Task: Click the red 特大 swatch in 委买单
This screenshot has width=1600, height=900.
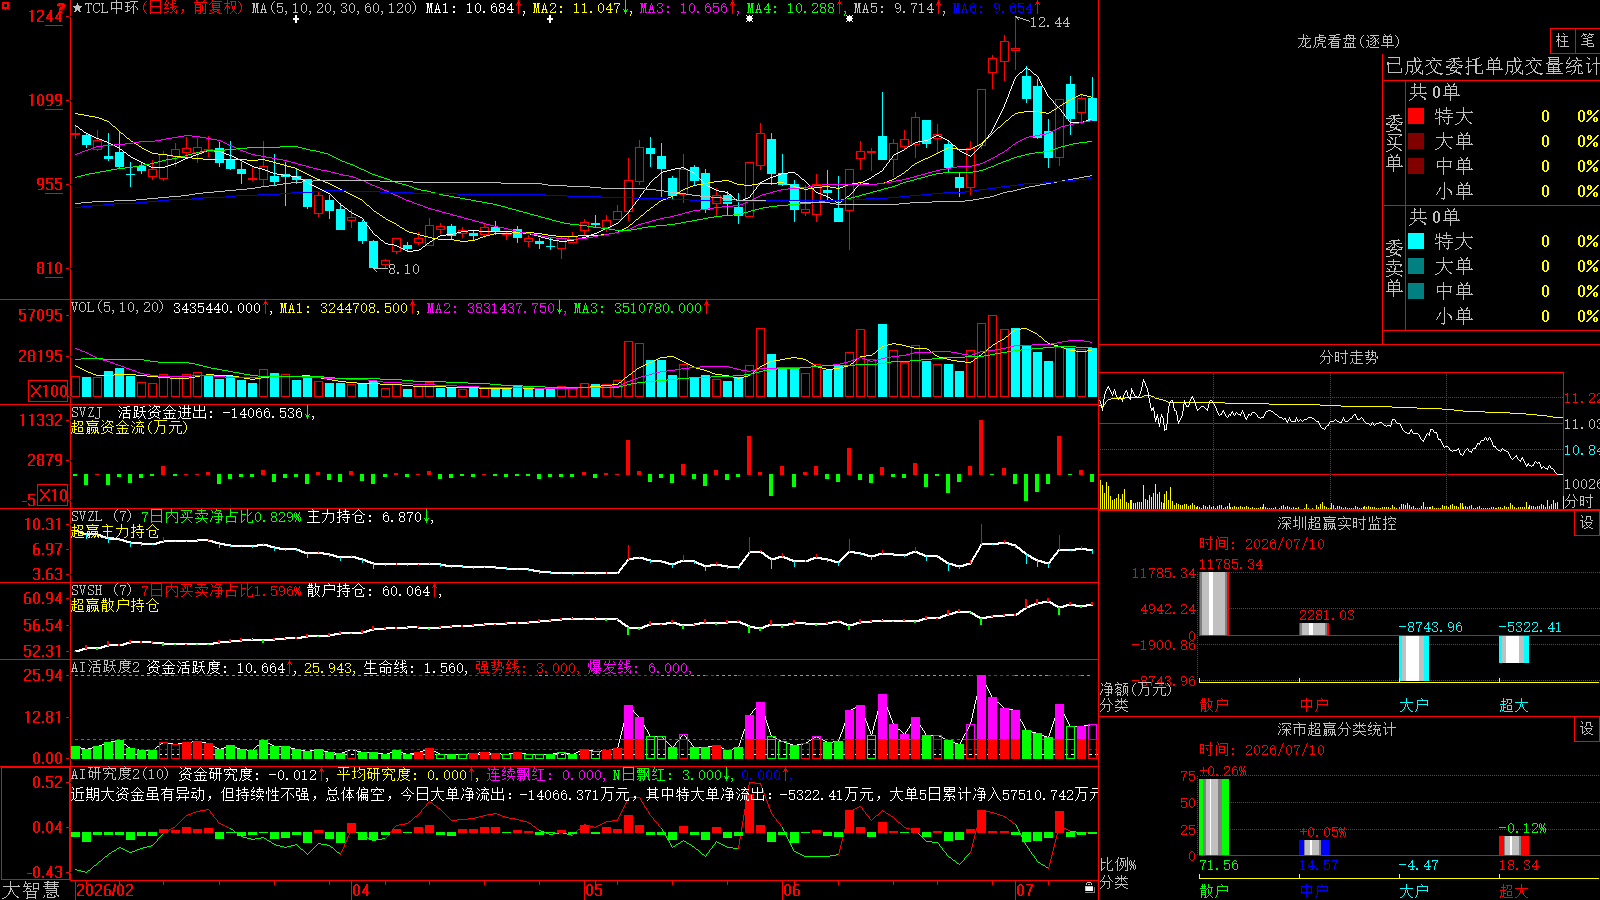Action: 1416,116
